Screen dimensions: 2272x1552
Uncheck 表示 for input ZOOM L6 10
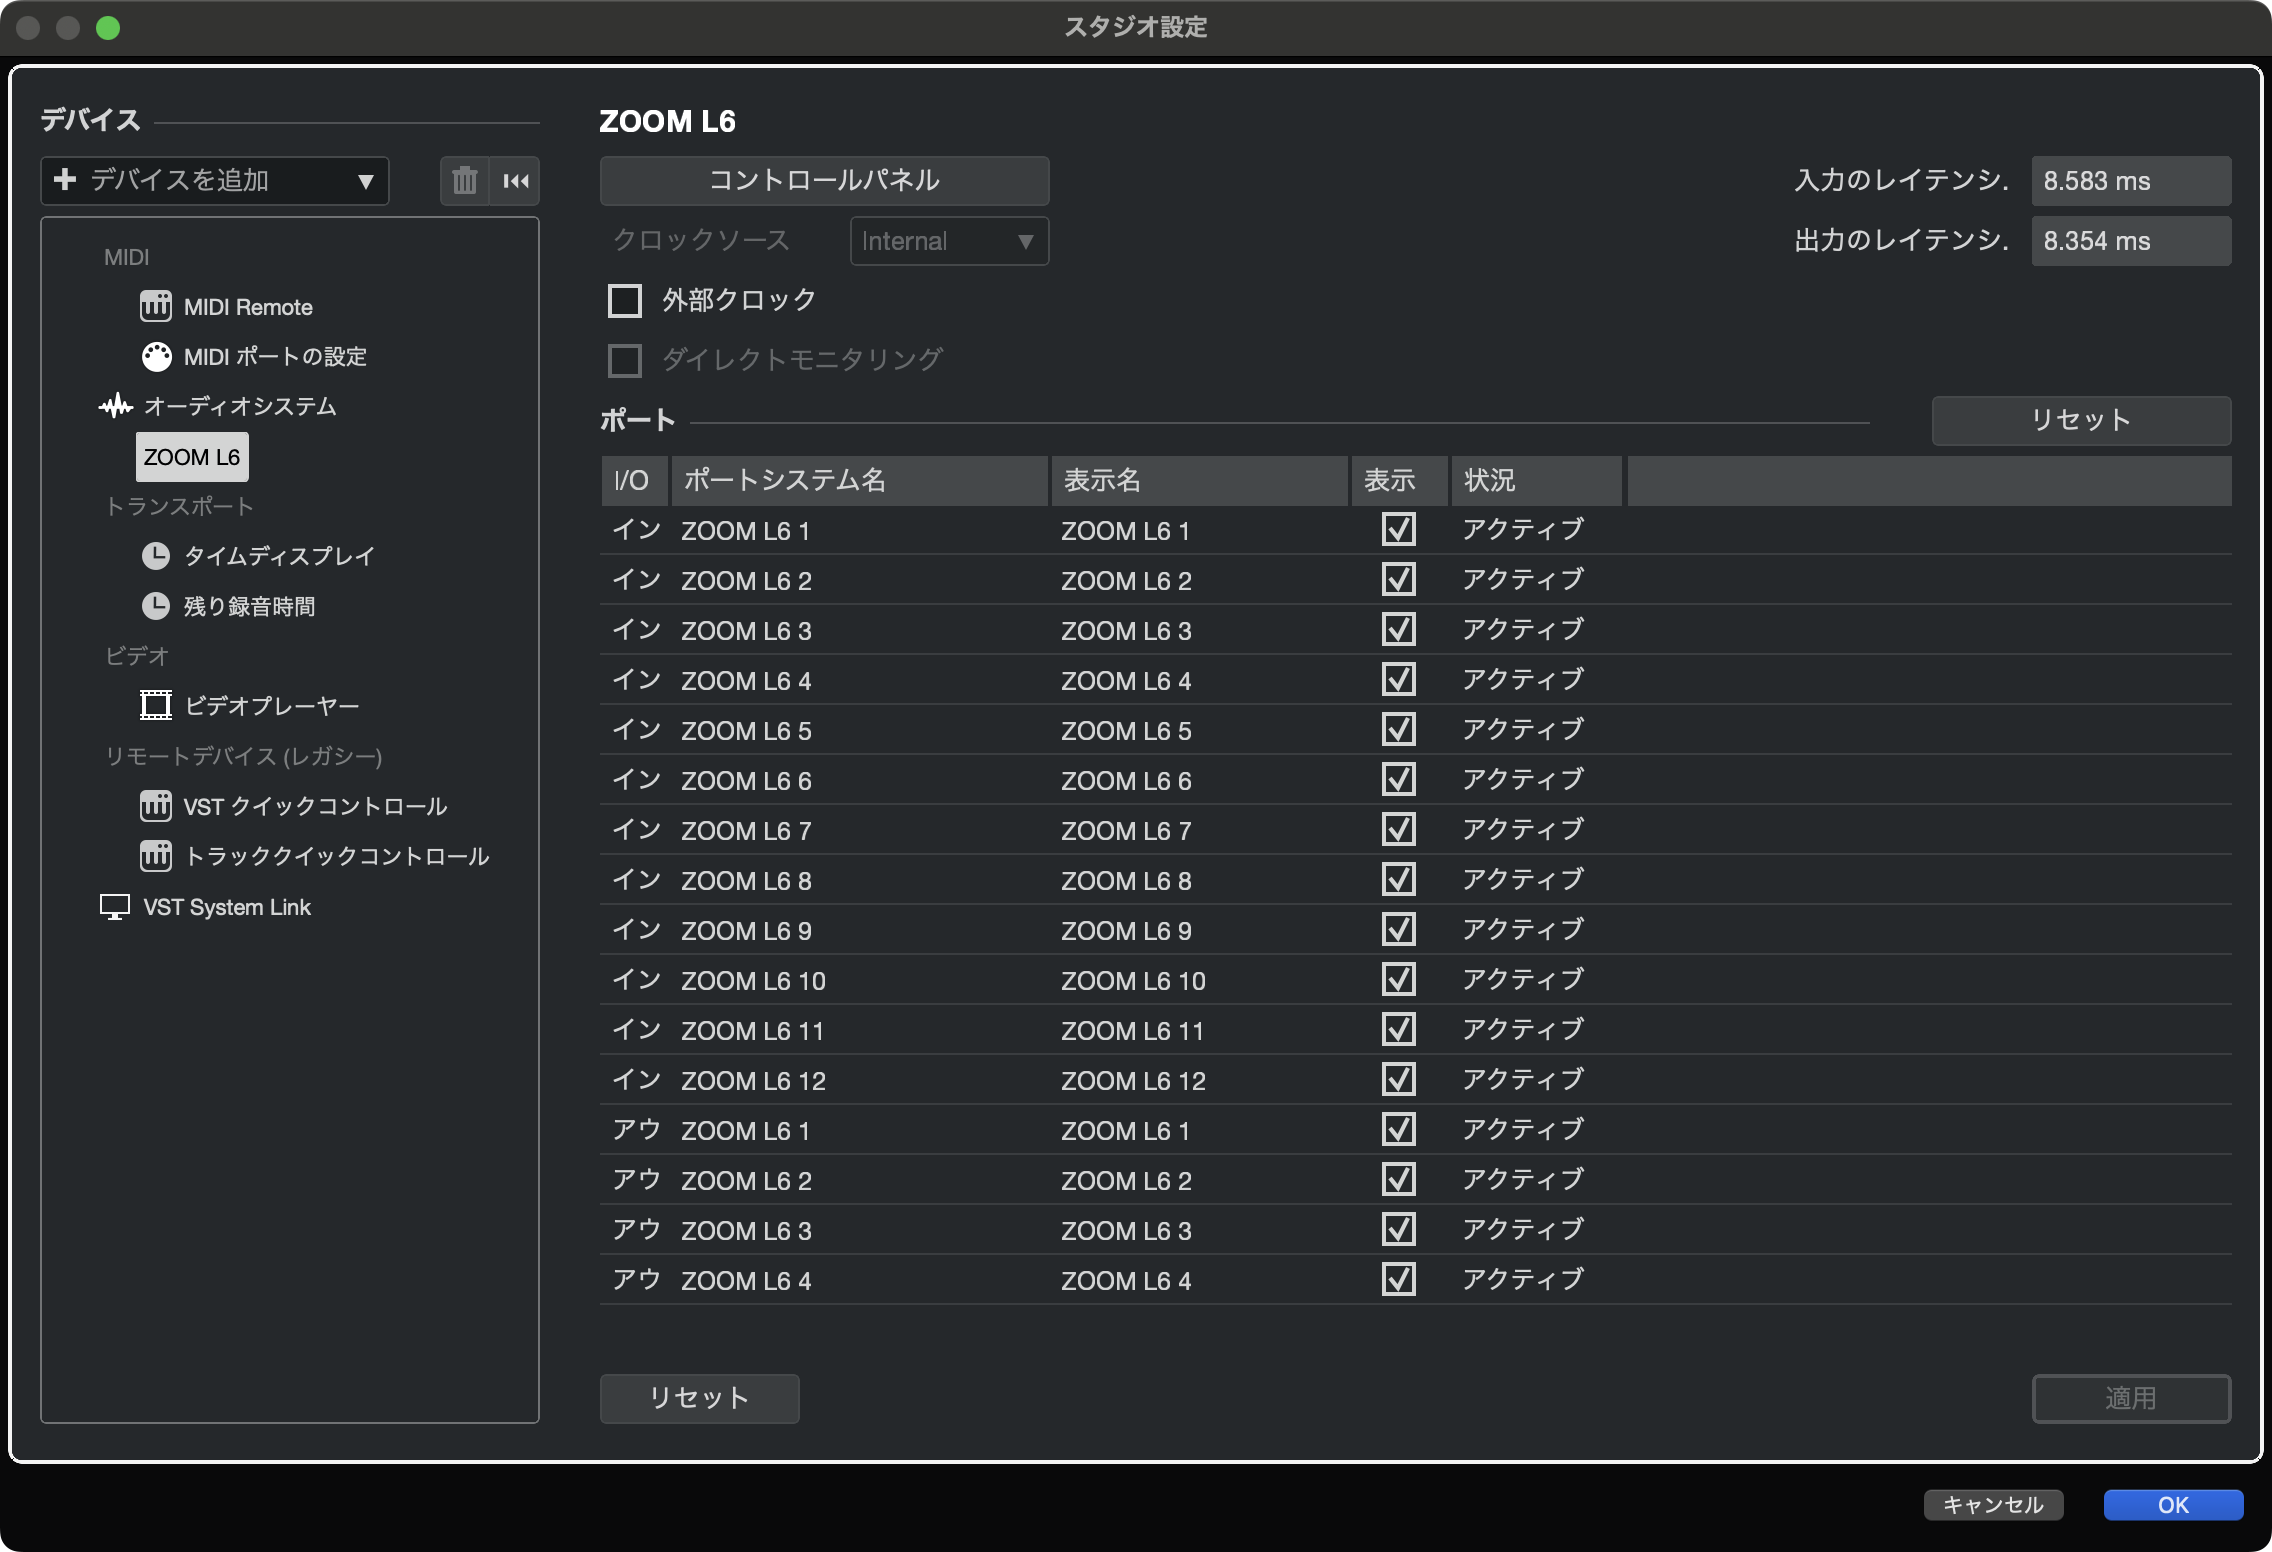[1398, 979]
